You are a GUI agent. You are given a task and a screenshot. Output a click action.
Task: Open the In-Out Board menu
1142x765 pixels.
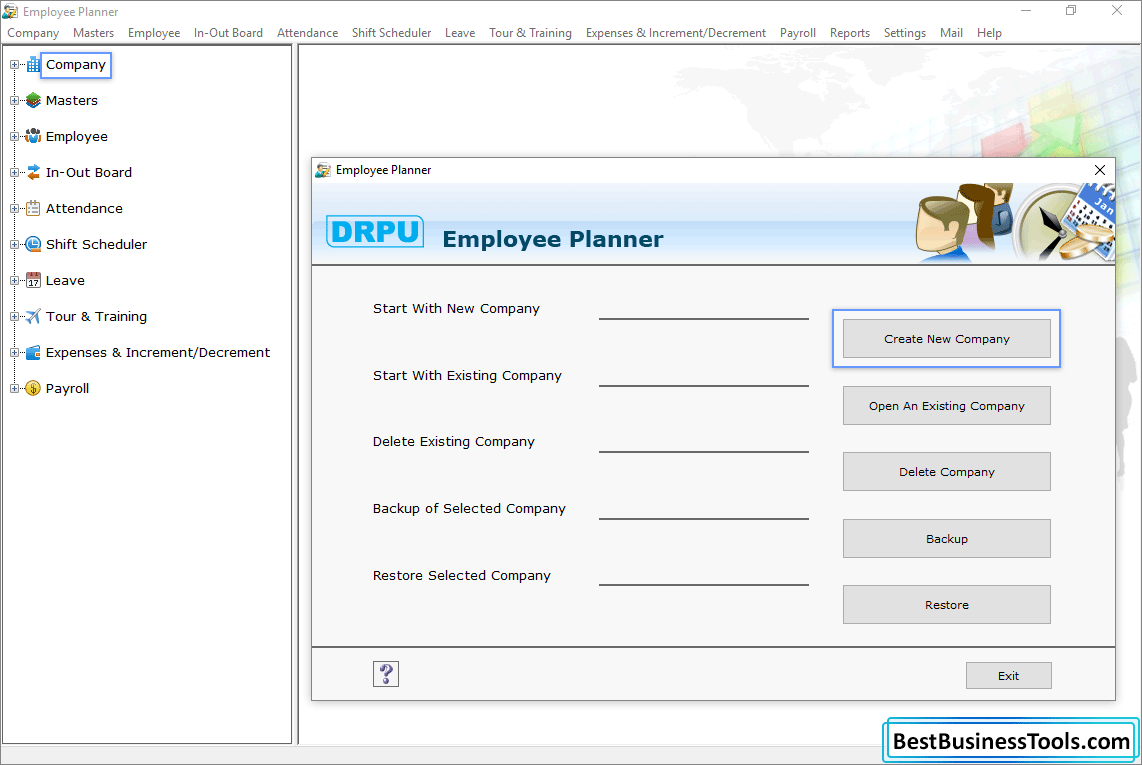click(228, 33)
